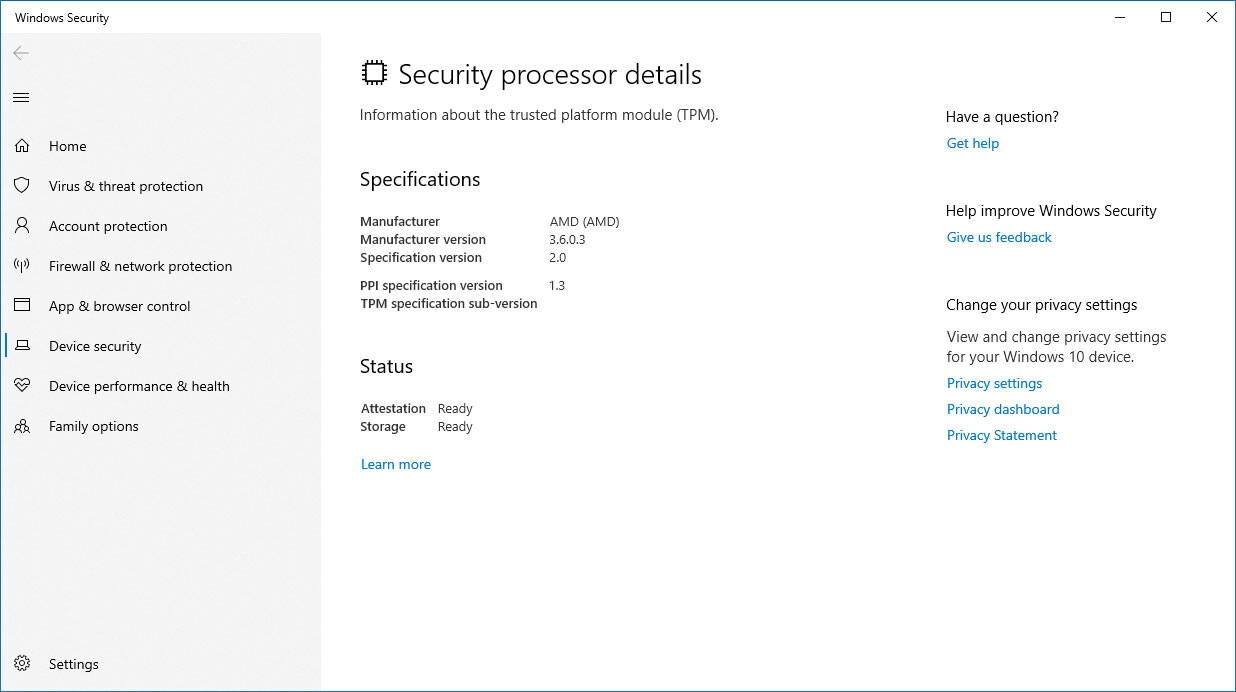The image size is (1236, 692).
Task: Close the Windows Security window
Action: [x=1212, y=17]
